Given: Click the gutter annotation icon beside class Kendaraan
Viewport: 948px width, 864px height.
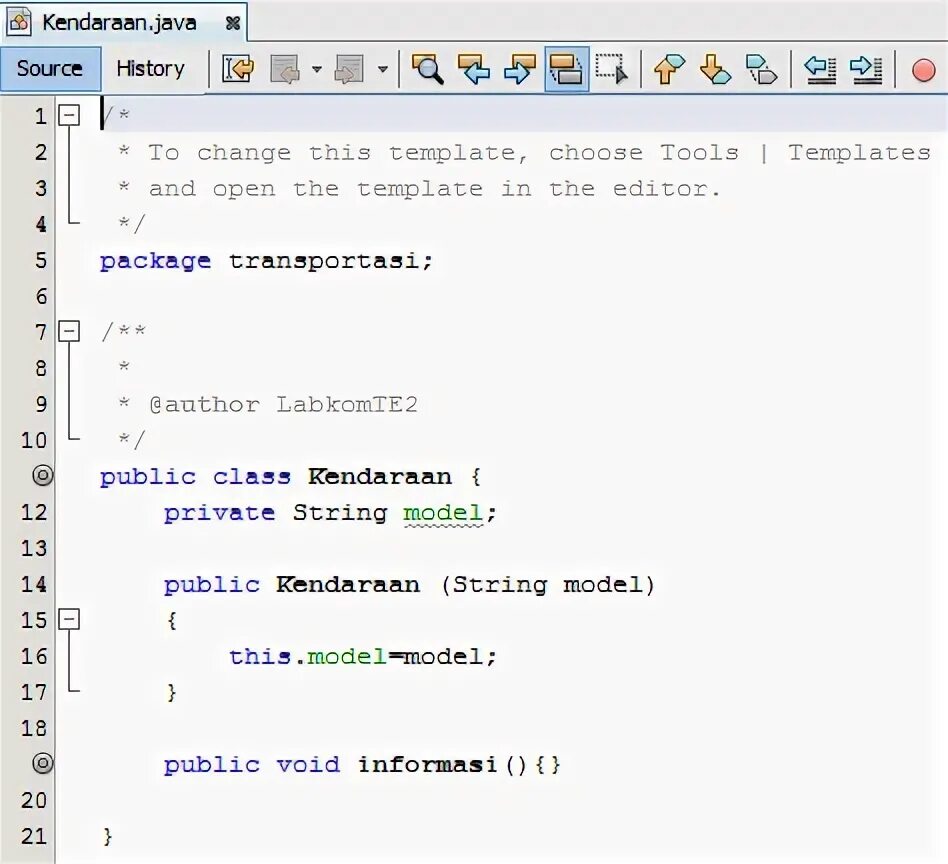Looking at the screenshot, I should click(42, 476).
